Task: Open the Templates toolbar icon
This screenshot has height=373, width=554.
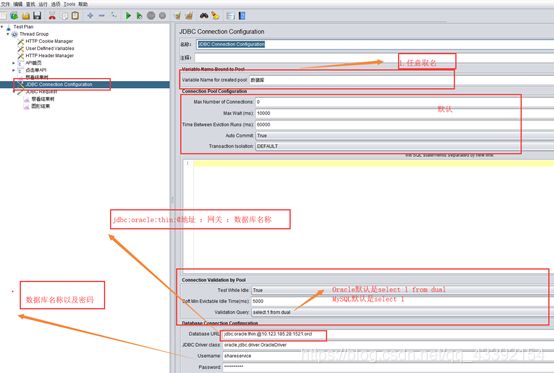Action: point(14,16)
